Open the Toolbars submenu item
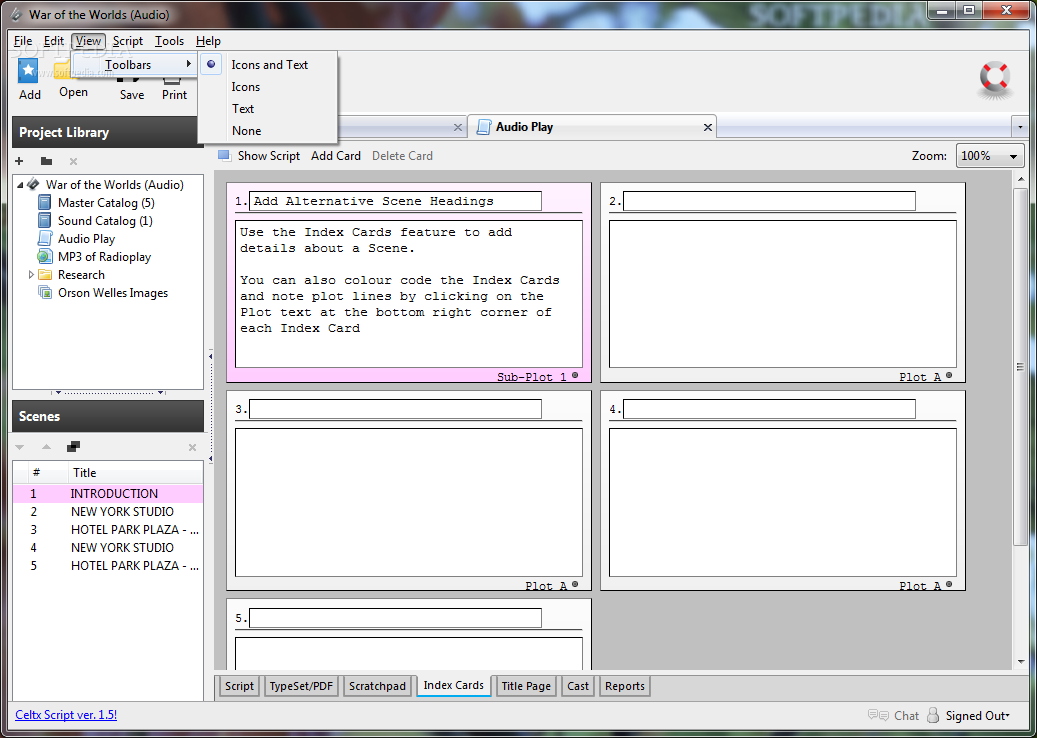 click(136, 65)
